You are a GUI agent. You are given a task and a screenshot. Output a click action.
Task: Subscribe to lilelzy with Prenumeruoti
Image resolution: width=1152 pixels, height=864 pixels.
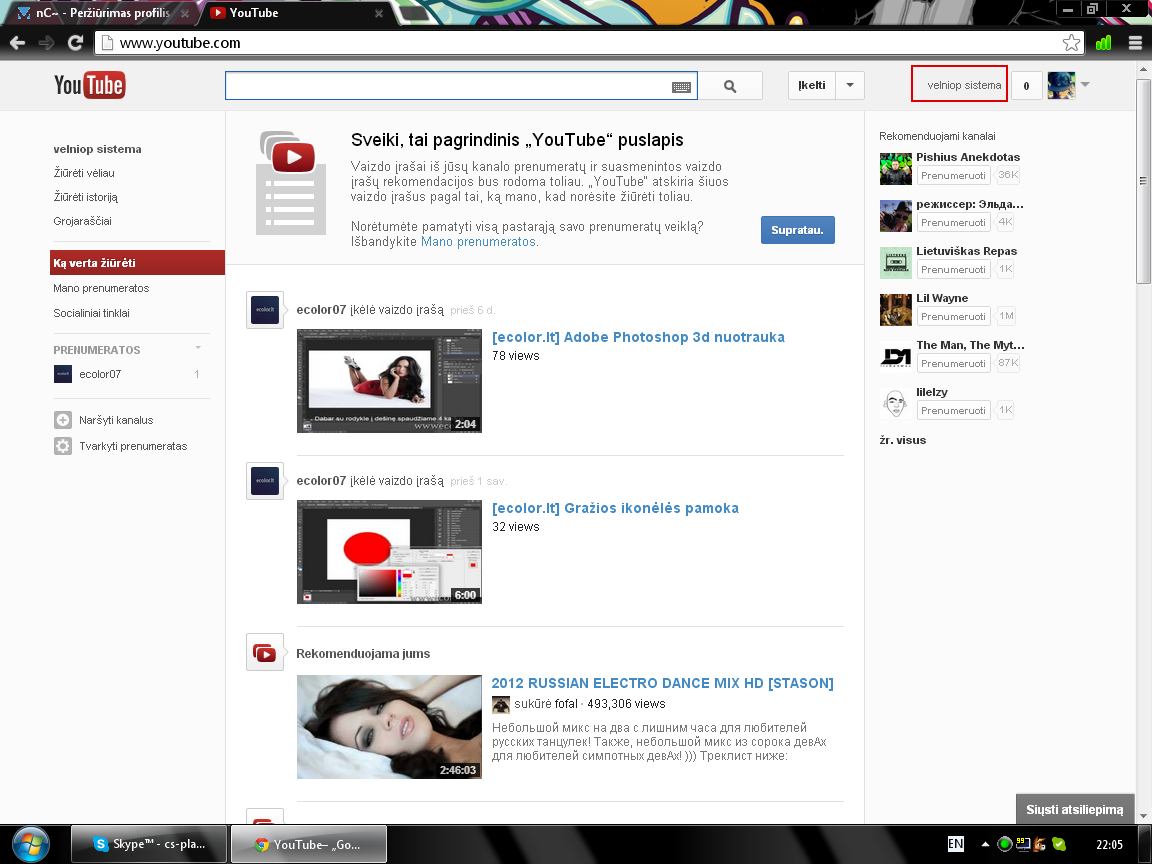click(x=954, y=411)
